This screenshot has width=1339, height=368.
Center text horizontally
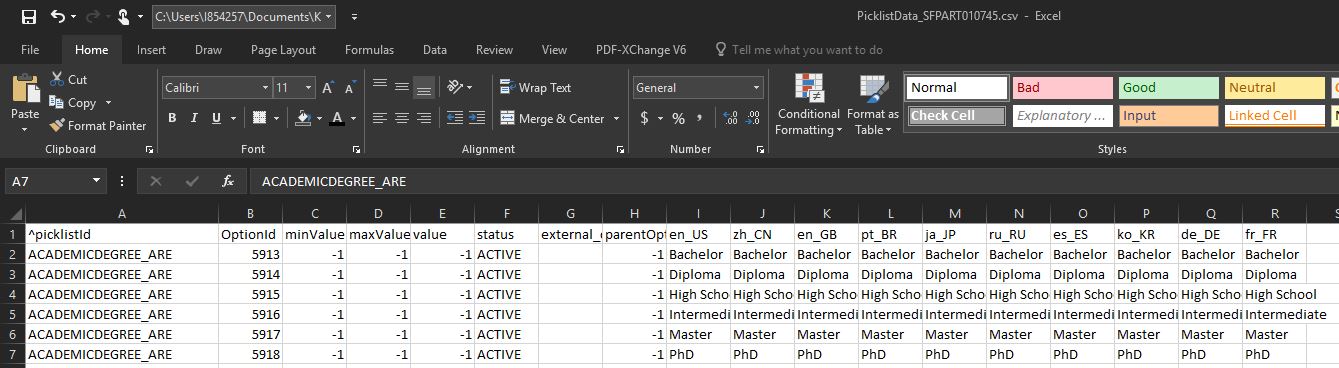click(402, 118)
